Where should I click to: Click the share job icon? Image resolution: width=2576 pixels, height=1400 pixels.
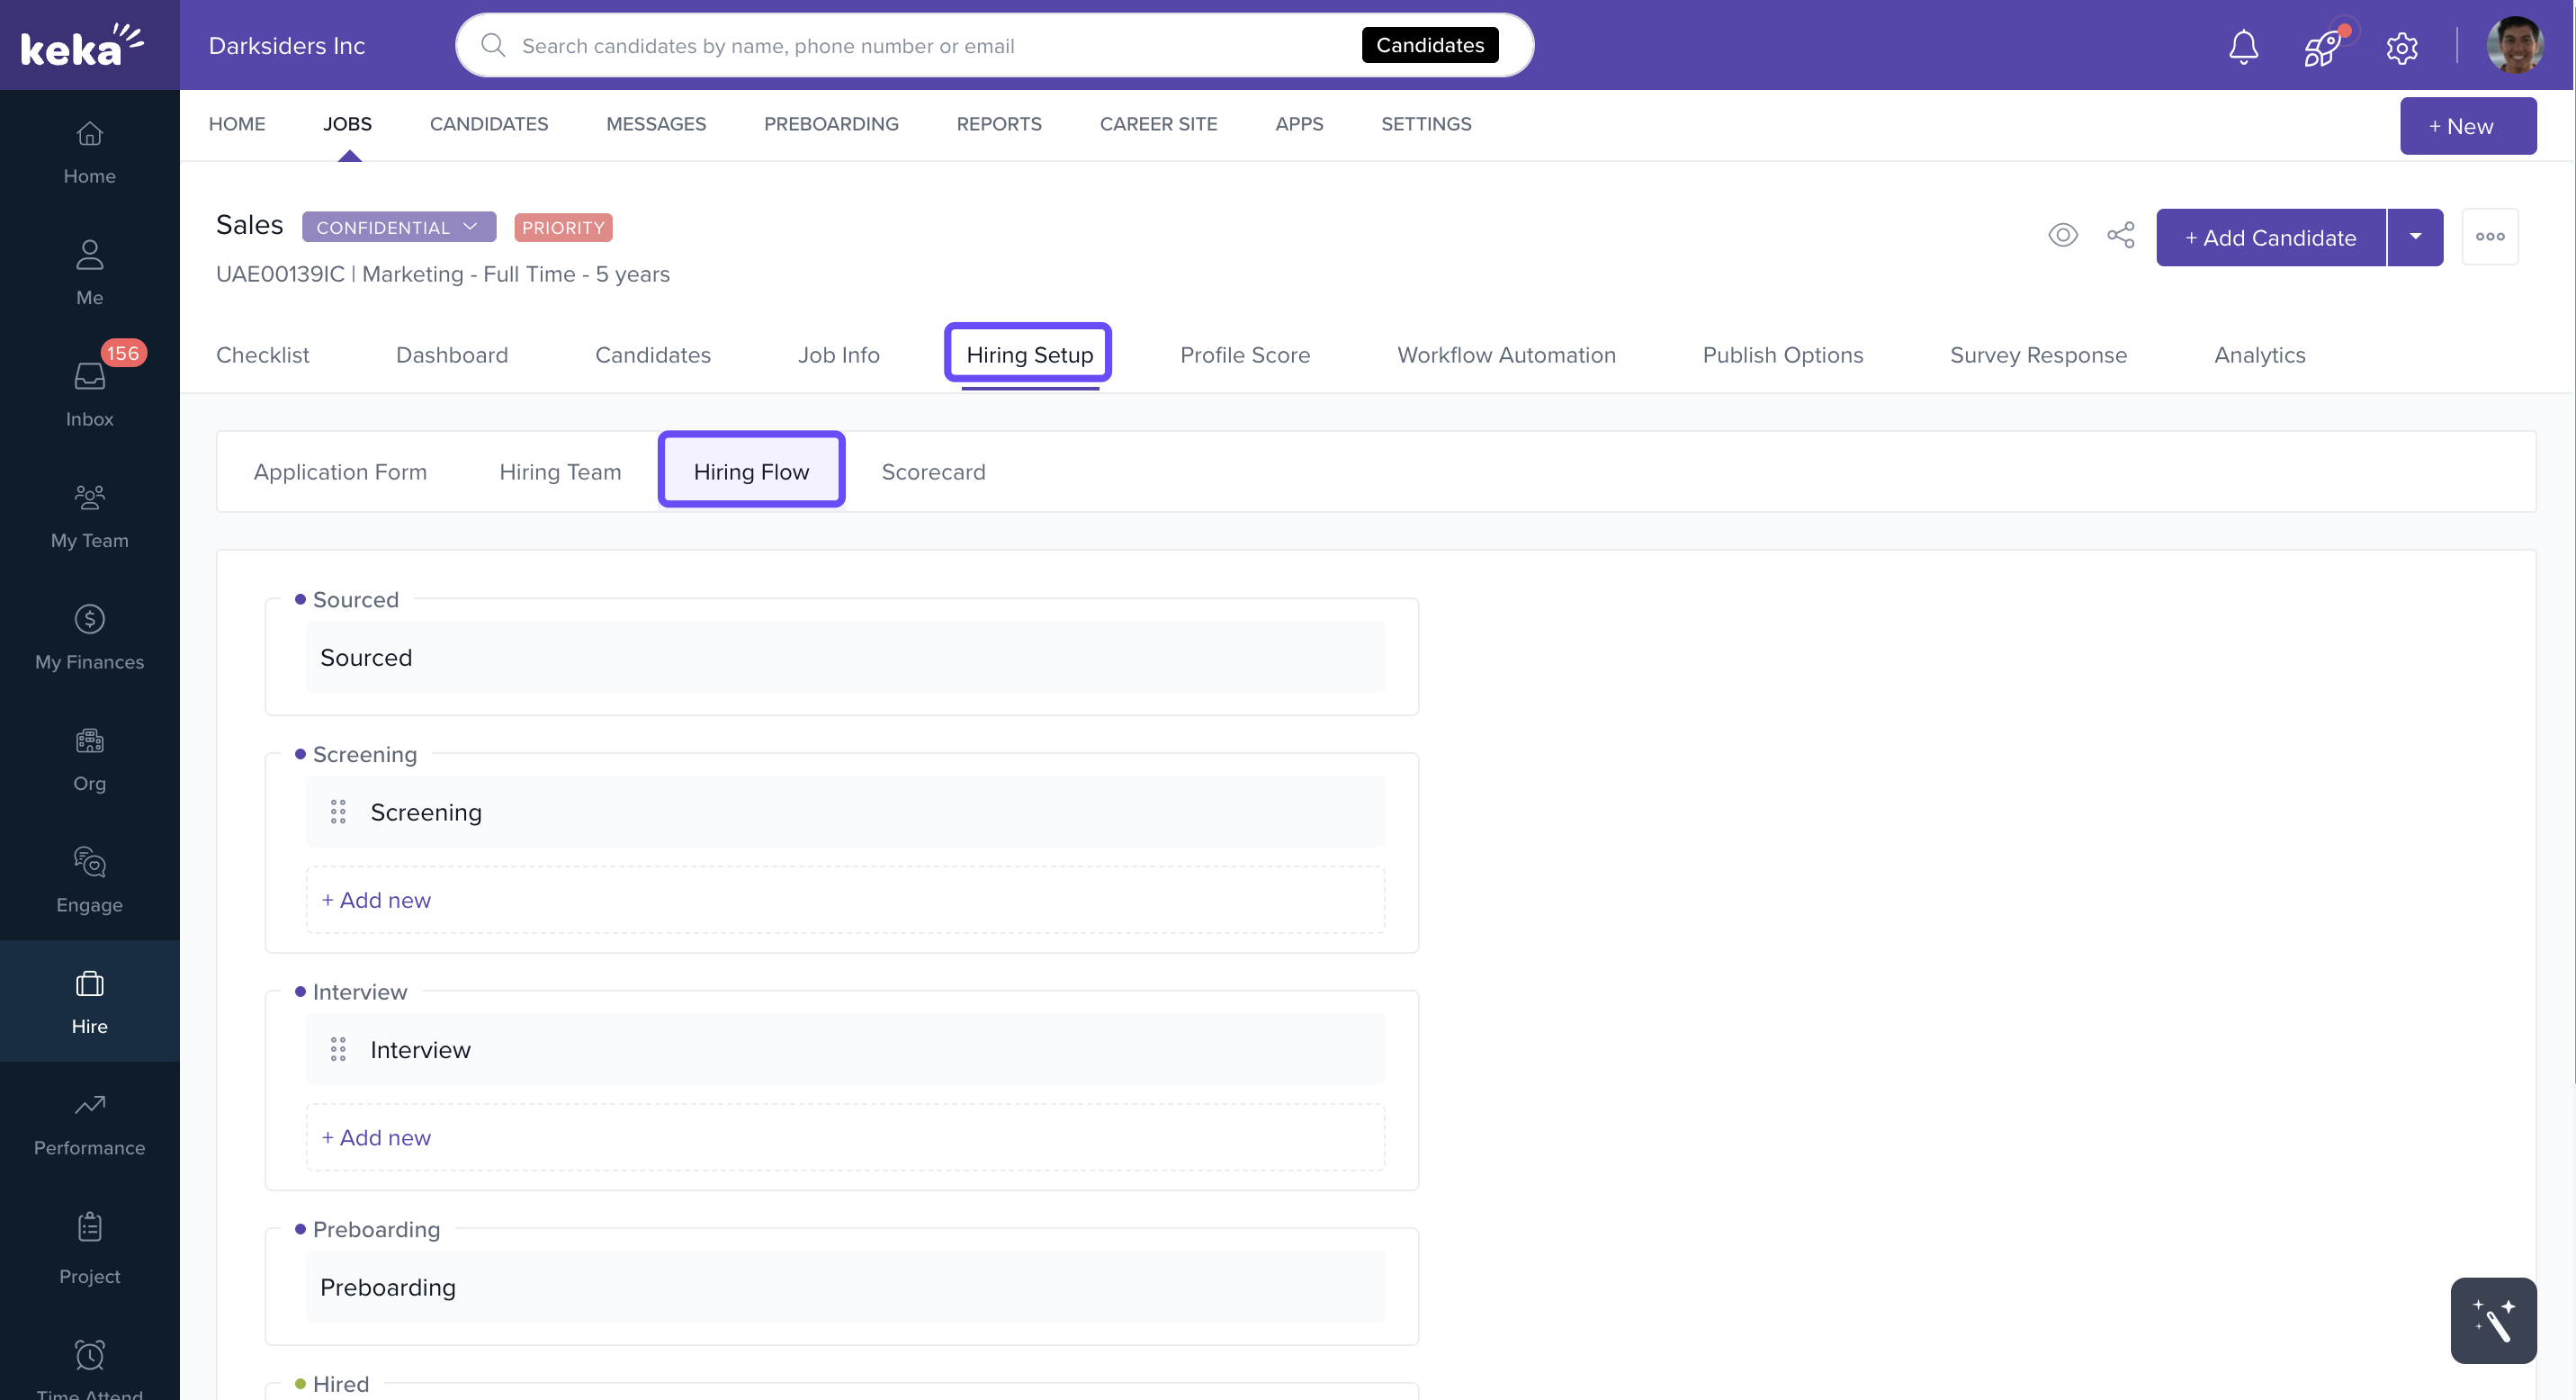coord(2120,236)
